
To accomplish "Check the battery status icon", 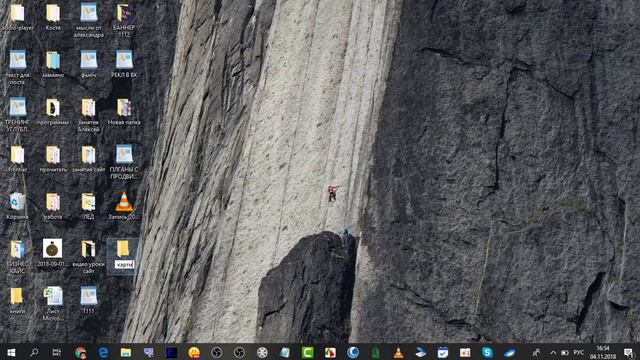I will pyautogui.click(x=565, y=352).
